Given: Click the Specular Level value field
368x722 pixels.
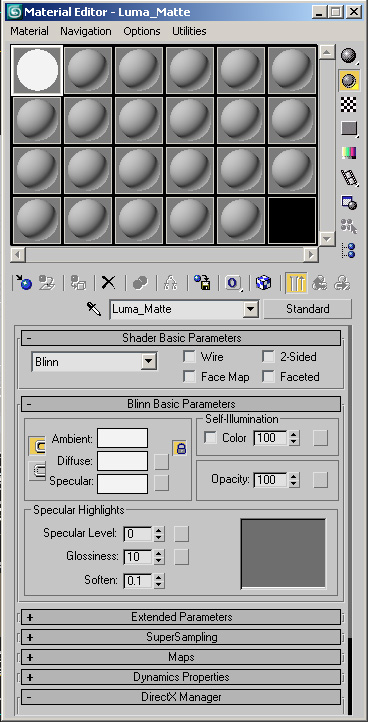Looking at the screenshot, I should 138,534.
